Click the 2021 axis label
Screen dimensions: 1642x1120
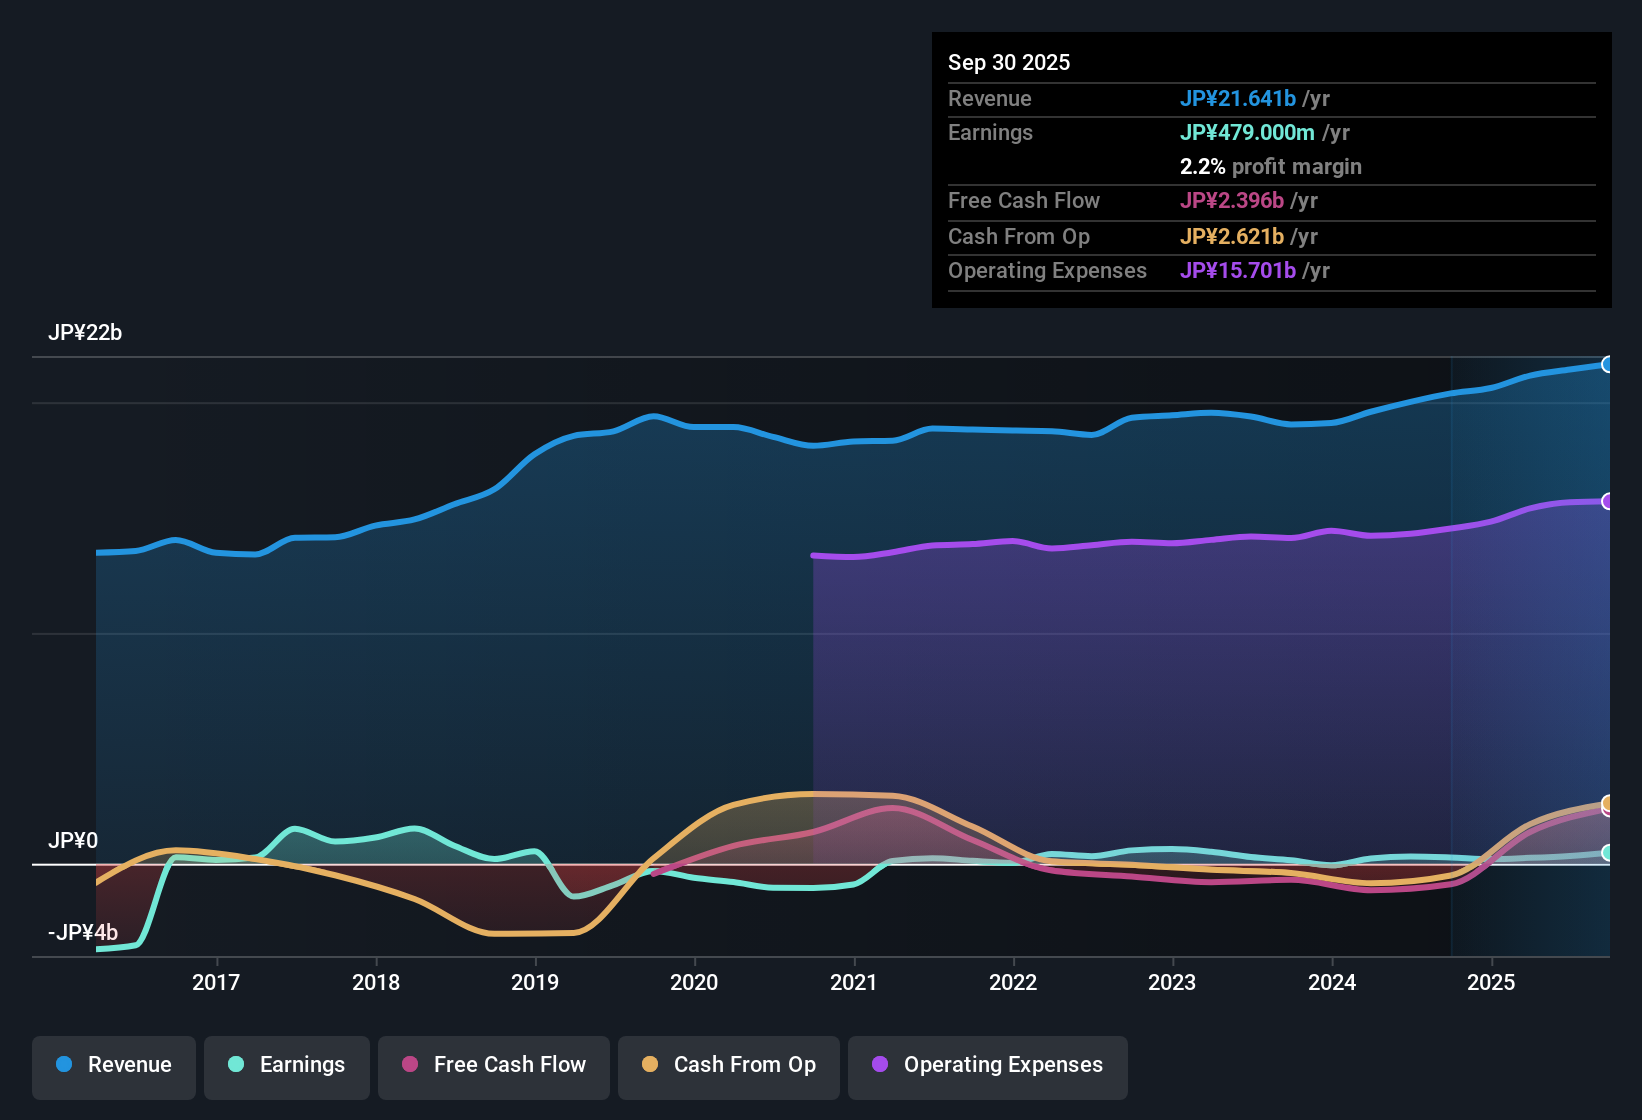coord(853,982)
